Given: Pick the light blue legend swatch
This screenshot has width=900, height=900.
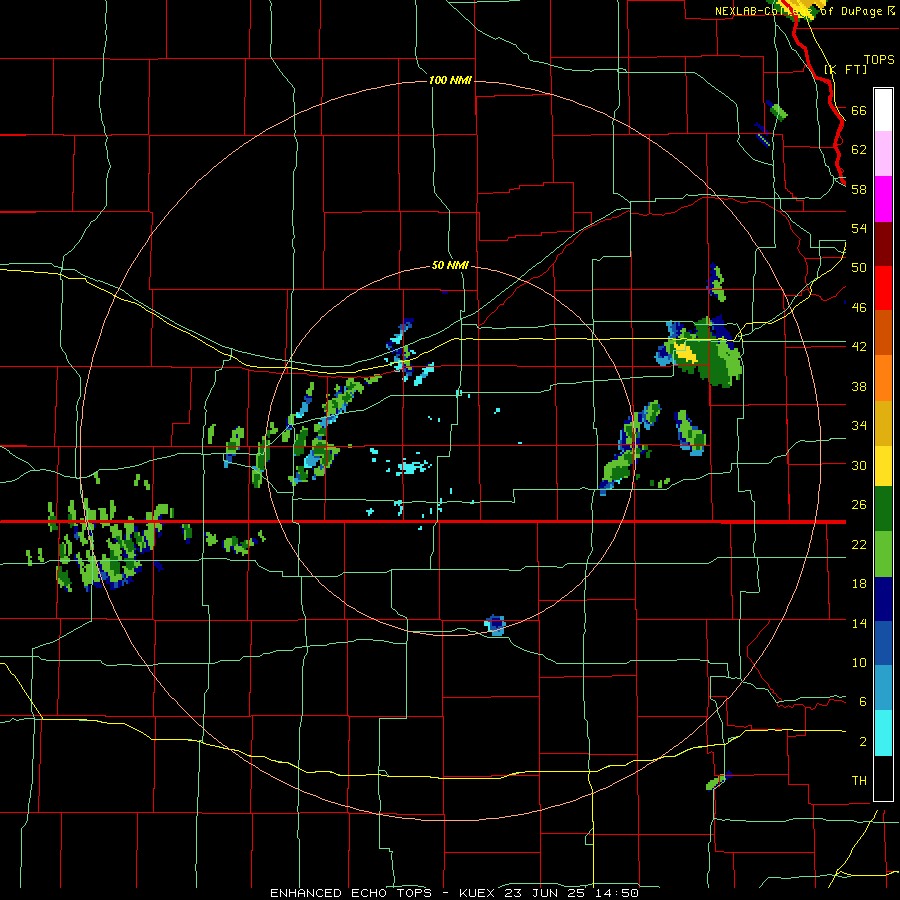Looking at the screenshot, I should point(883,688).
